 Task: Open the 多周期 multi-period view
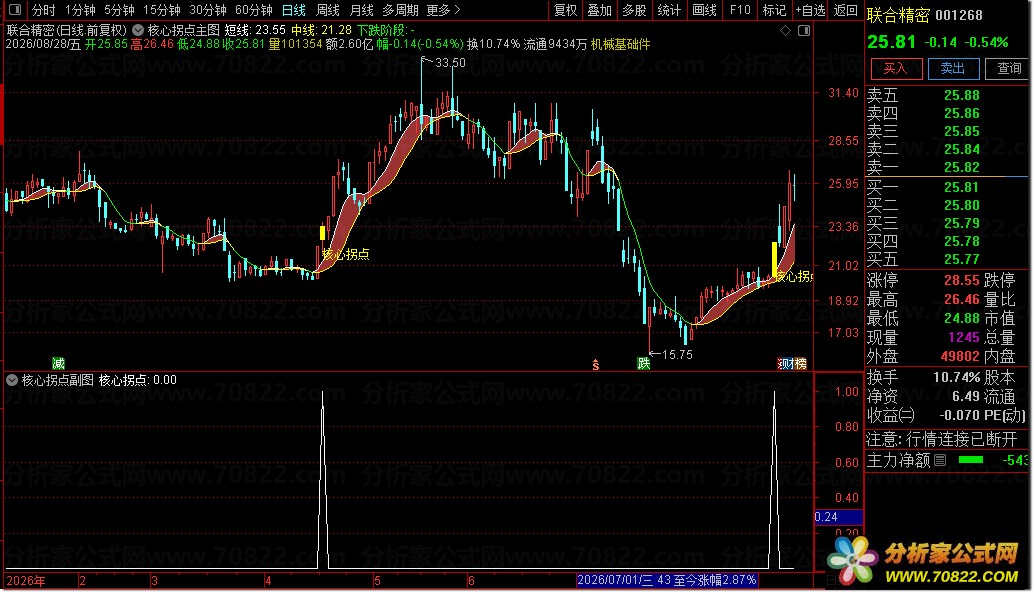[400, 10]
